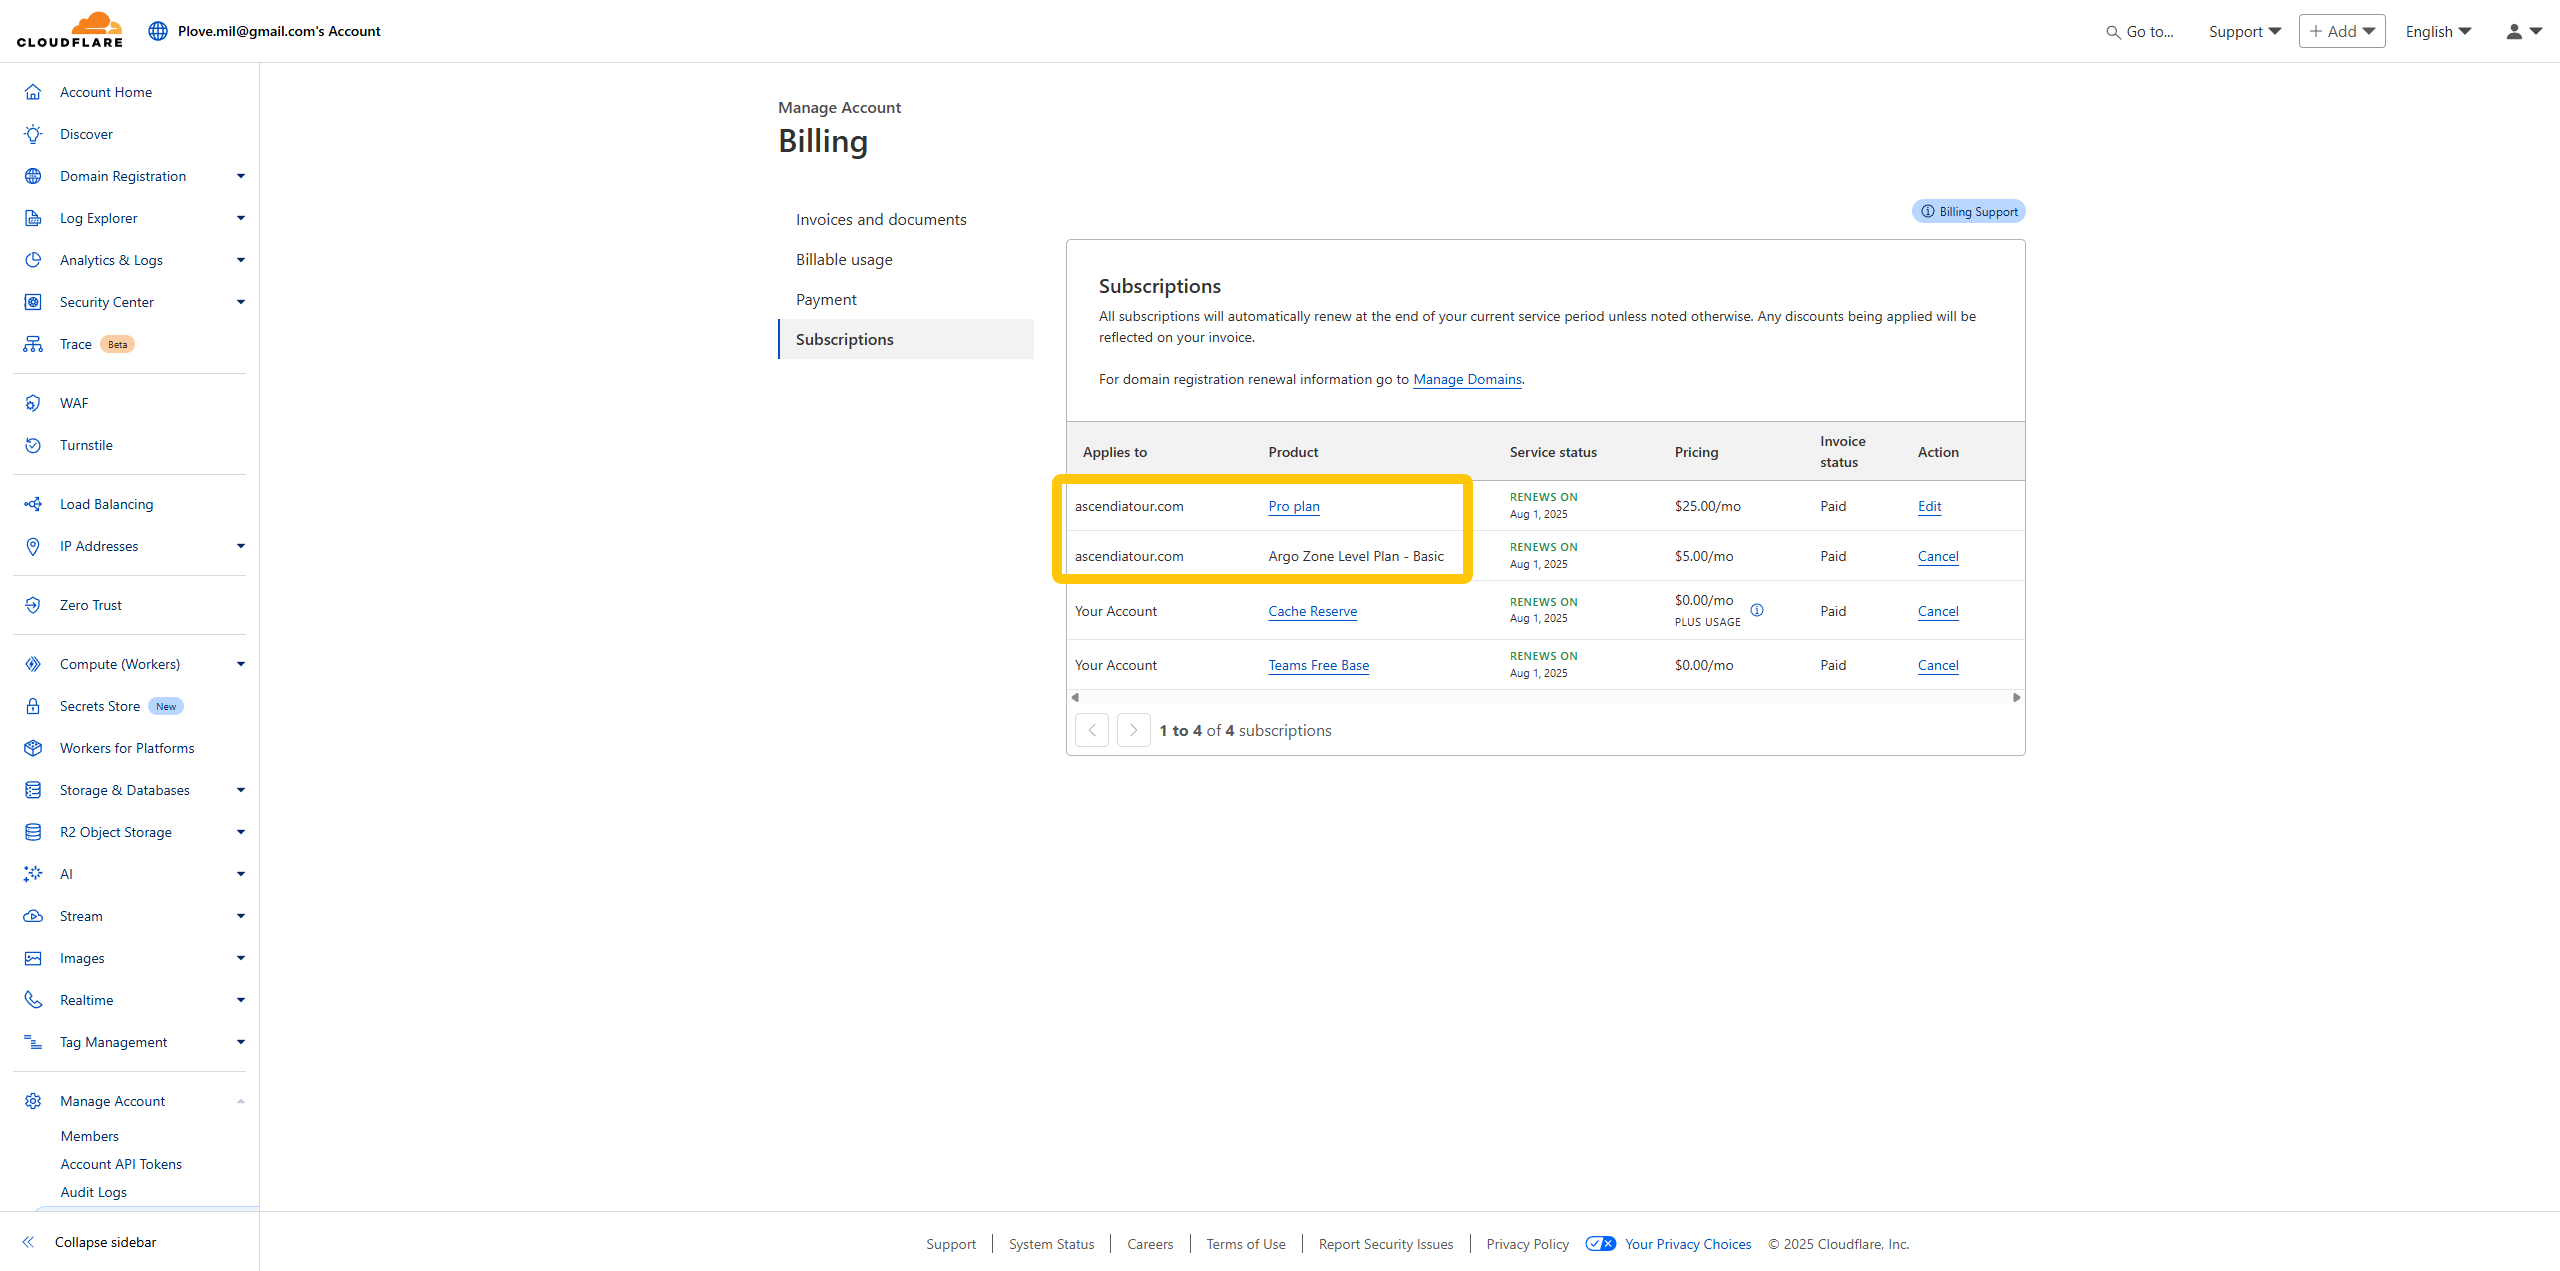Click the WAF shield icon
The width and height of the screenshot is (2560, 1271).
[33, 403]
